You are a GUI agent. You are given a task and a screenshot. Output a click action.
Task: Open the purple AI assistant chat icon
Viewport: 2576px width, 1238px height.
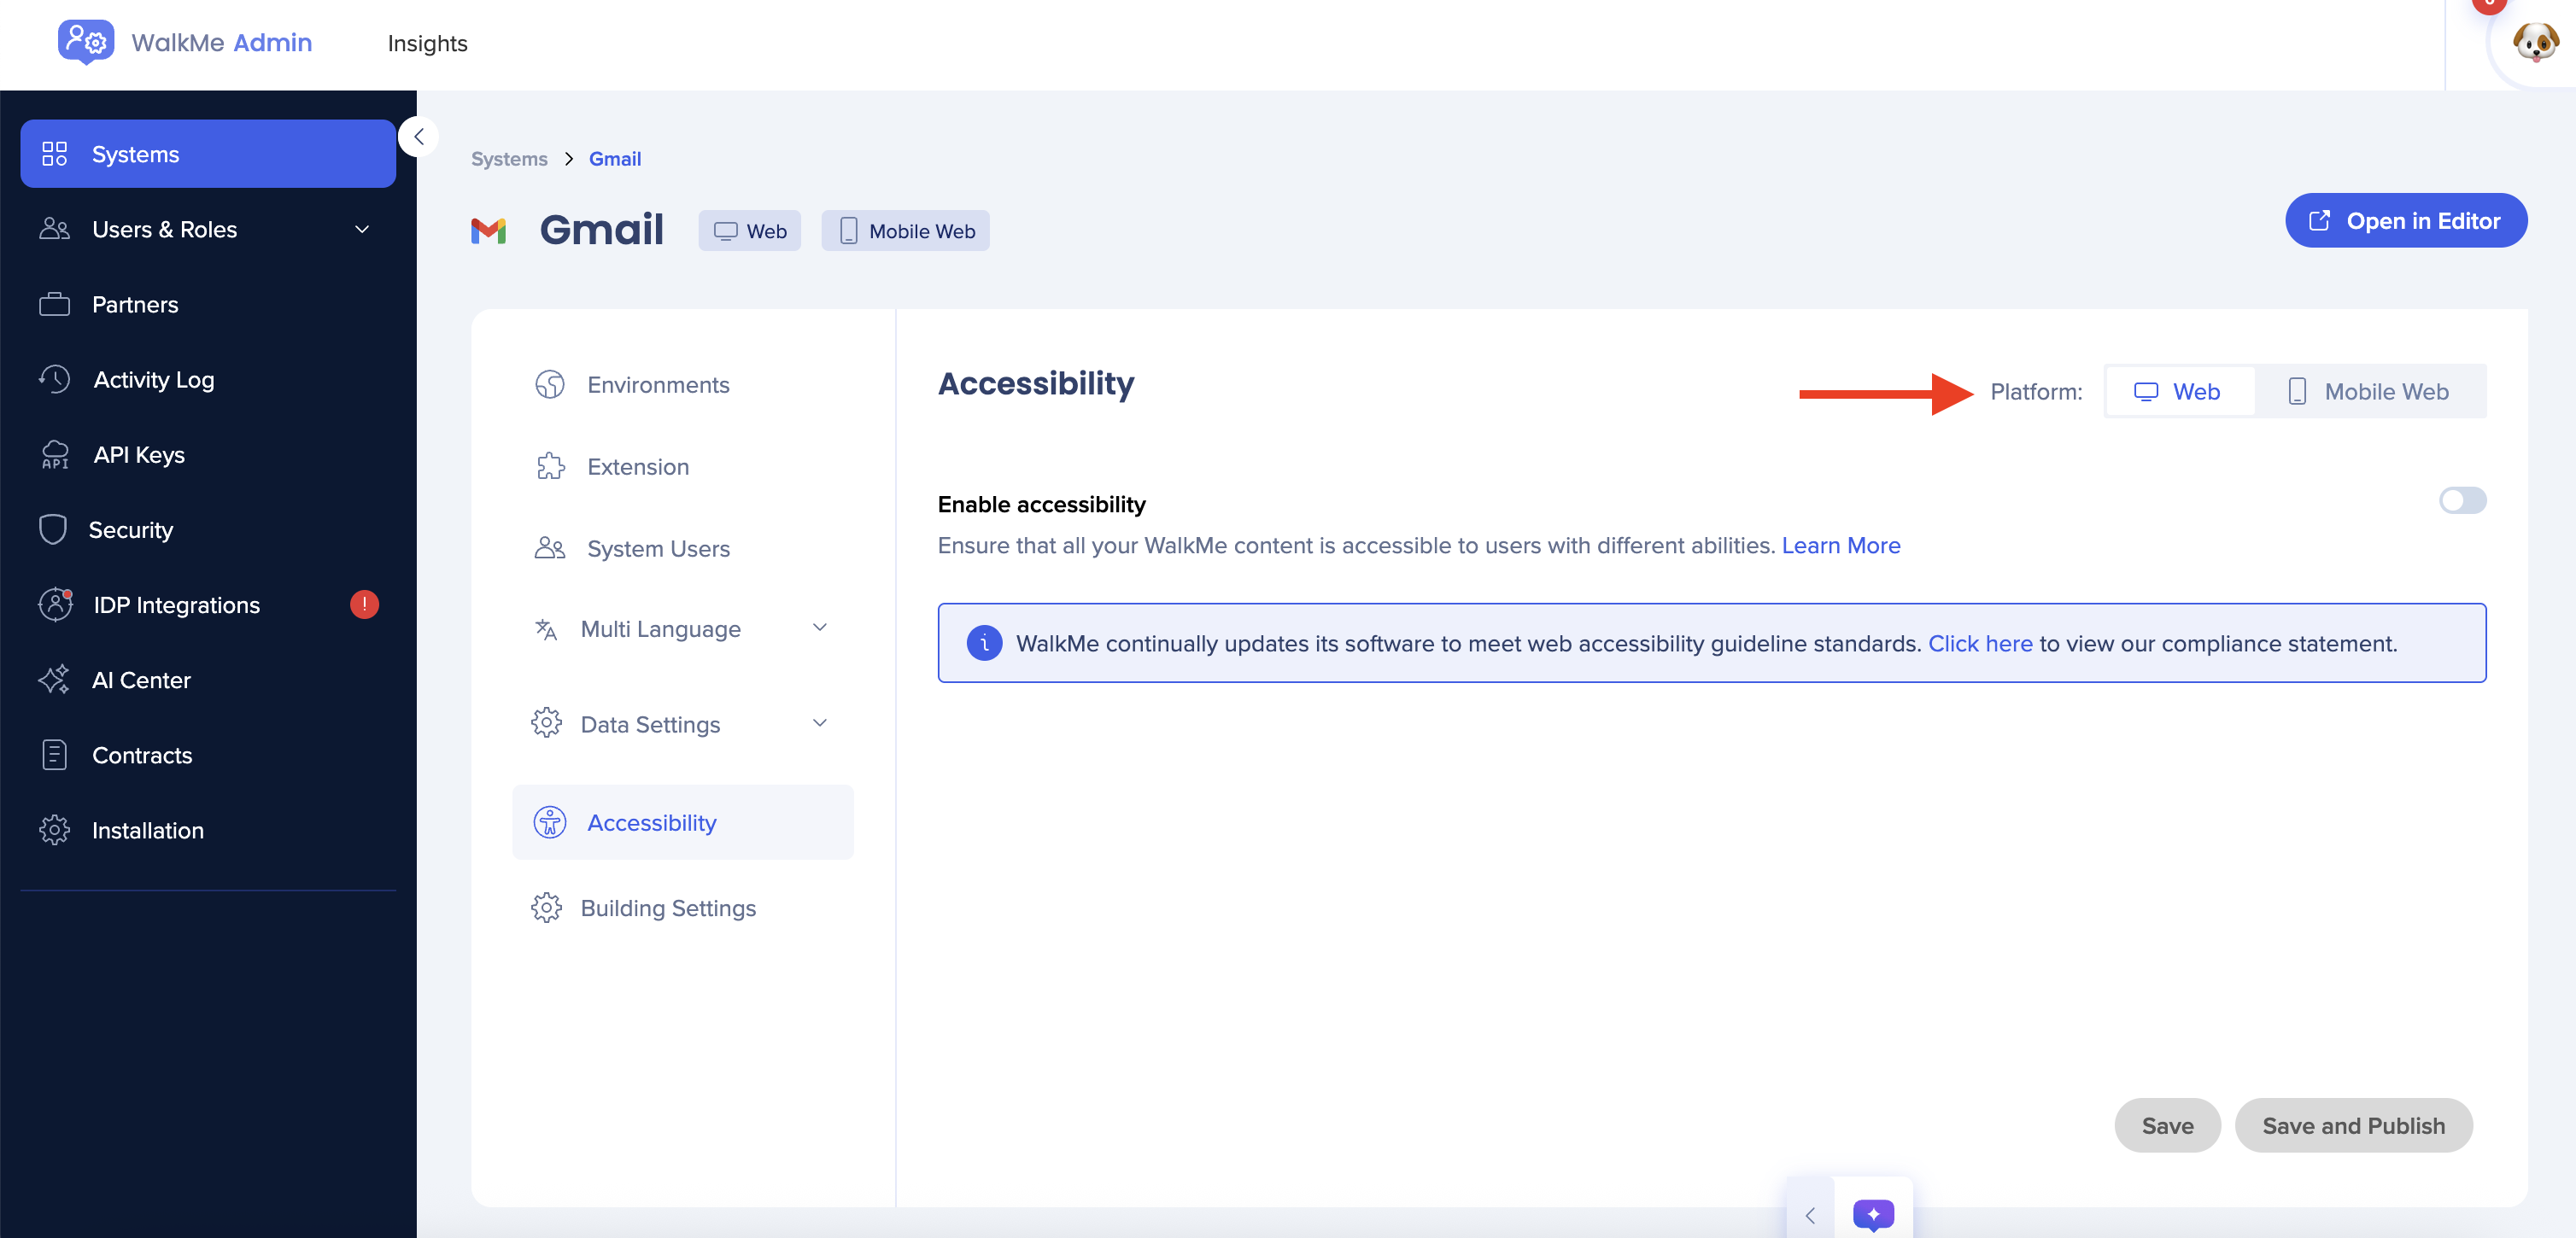tap(1873, 1214)
